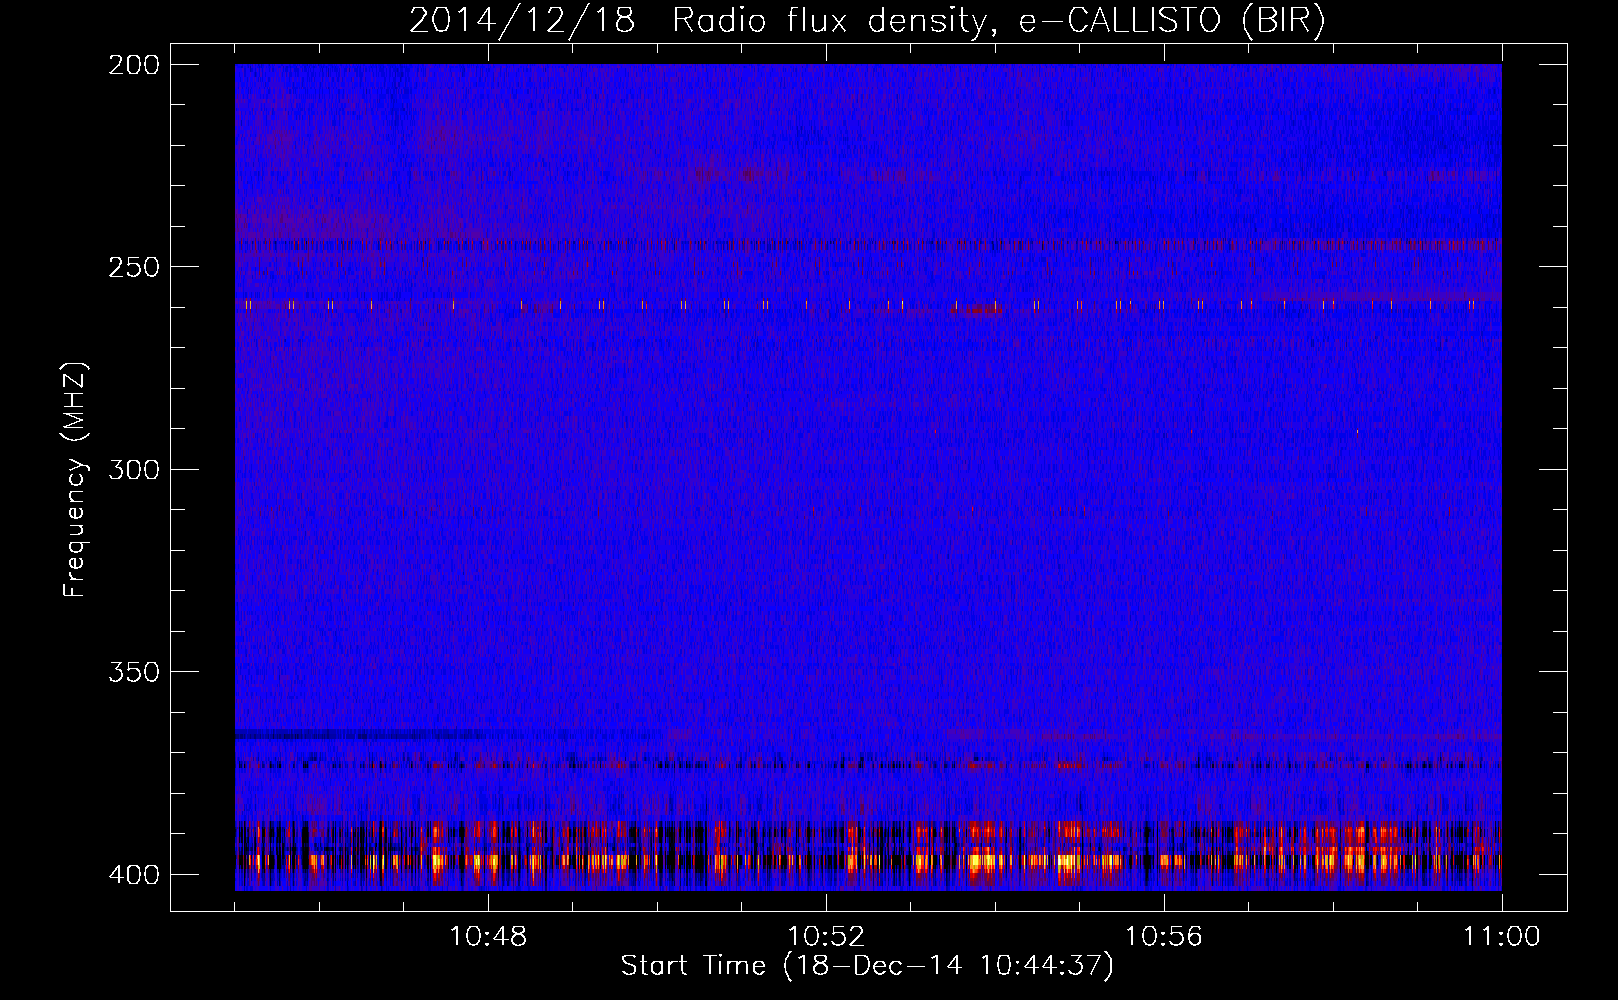Click the 'Frequency (MHZ)' axis label
Image resolution: width=1618 pixels, height=1000 pixels.
75,479
